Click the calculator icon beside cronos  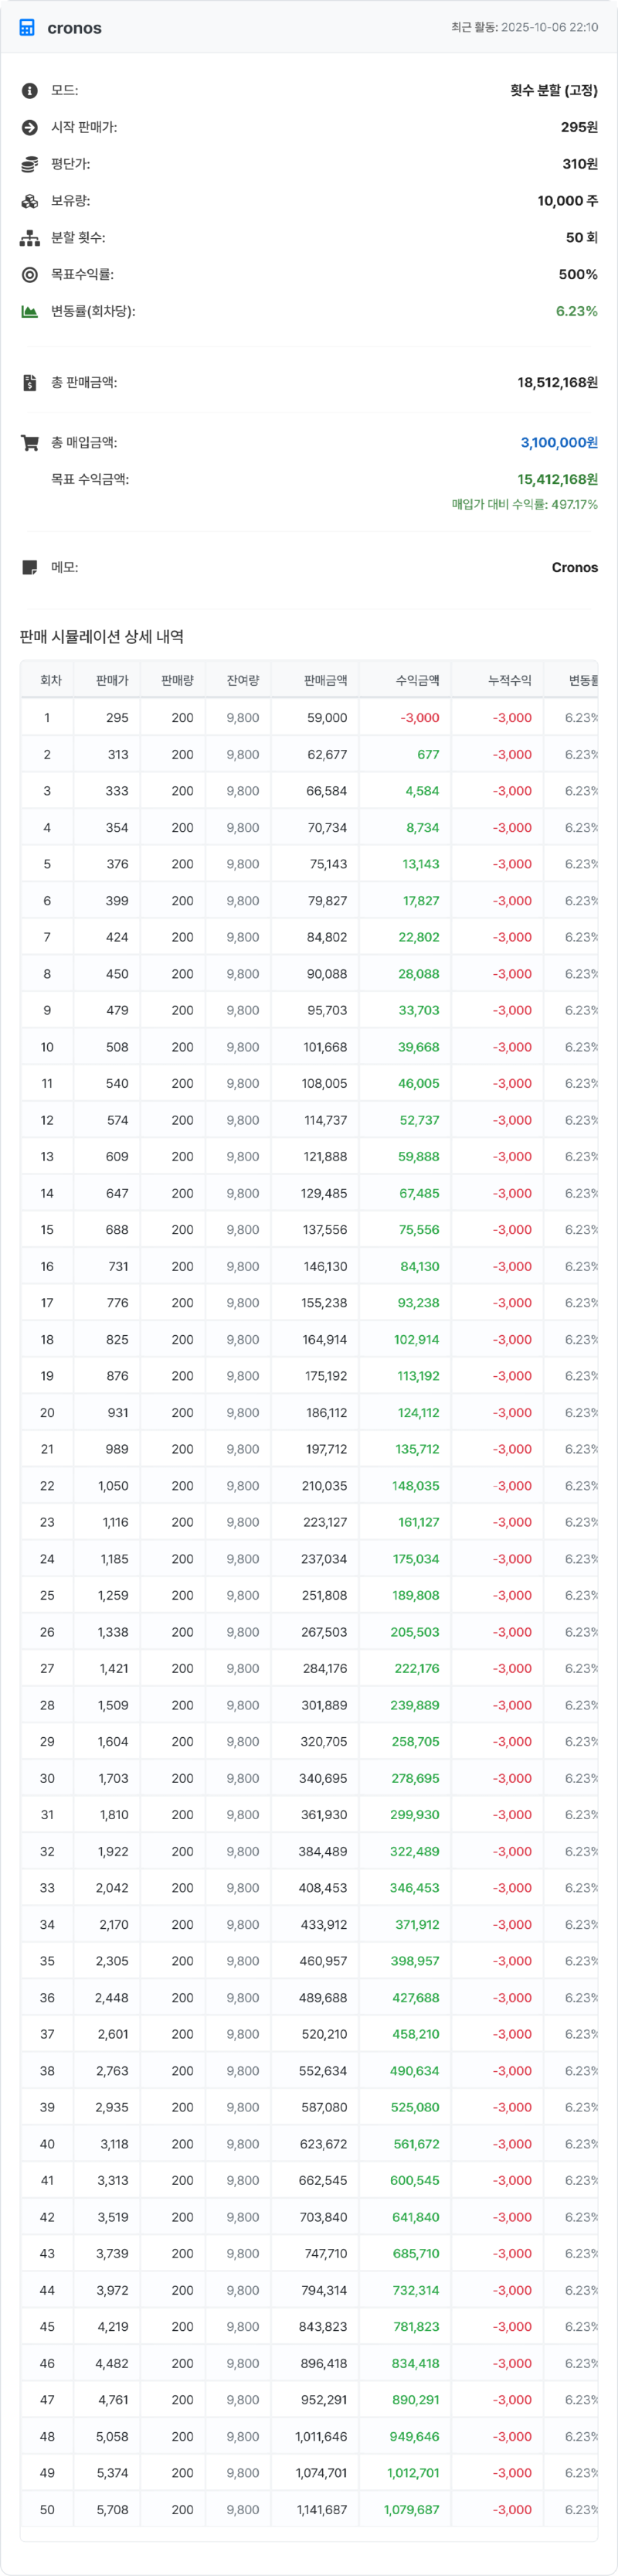27,28
